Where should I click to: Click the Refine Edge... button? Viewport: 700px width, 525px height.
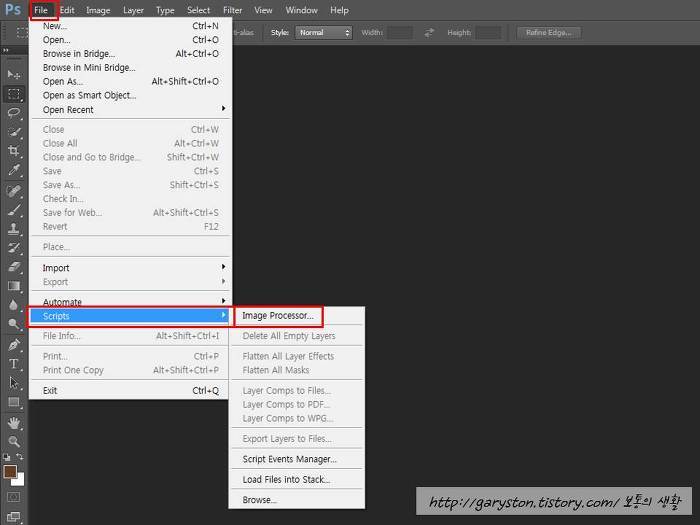pos(549,33)
